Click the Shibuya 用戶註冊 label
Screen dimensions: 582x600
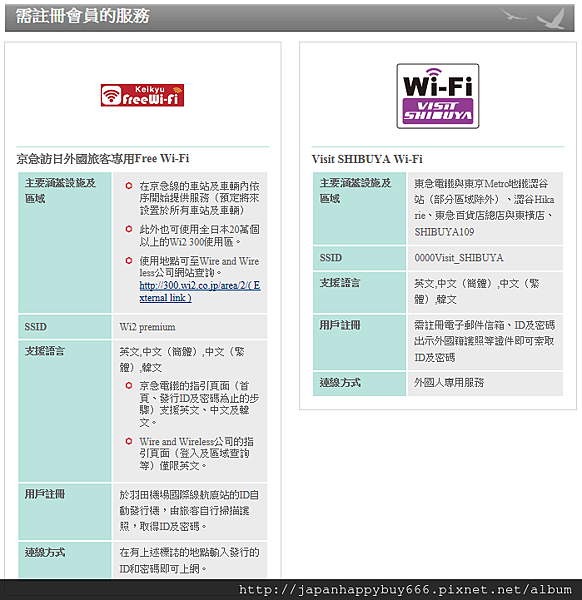[x=340, y=325]
